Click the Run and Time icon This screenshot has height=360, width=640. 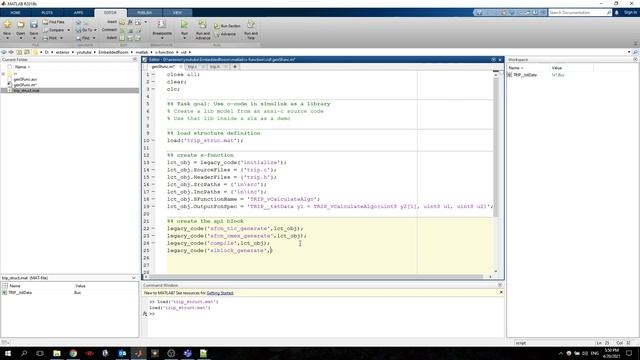[251, 25]
